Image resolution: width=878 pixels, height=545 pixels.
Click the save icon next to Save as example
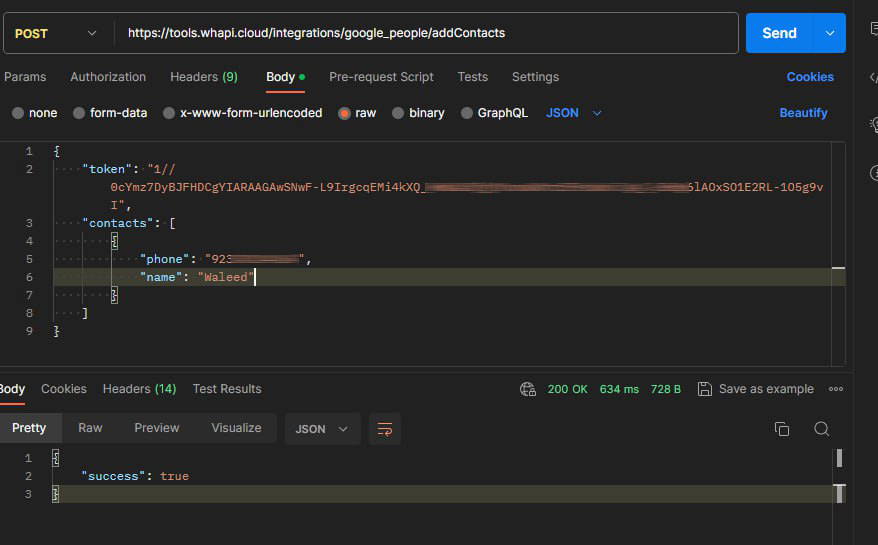704,389
